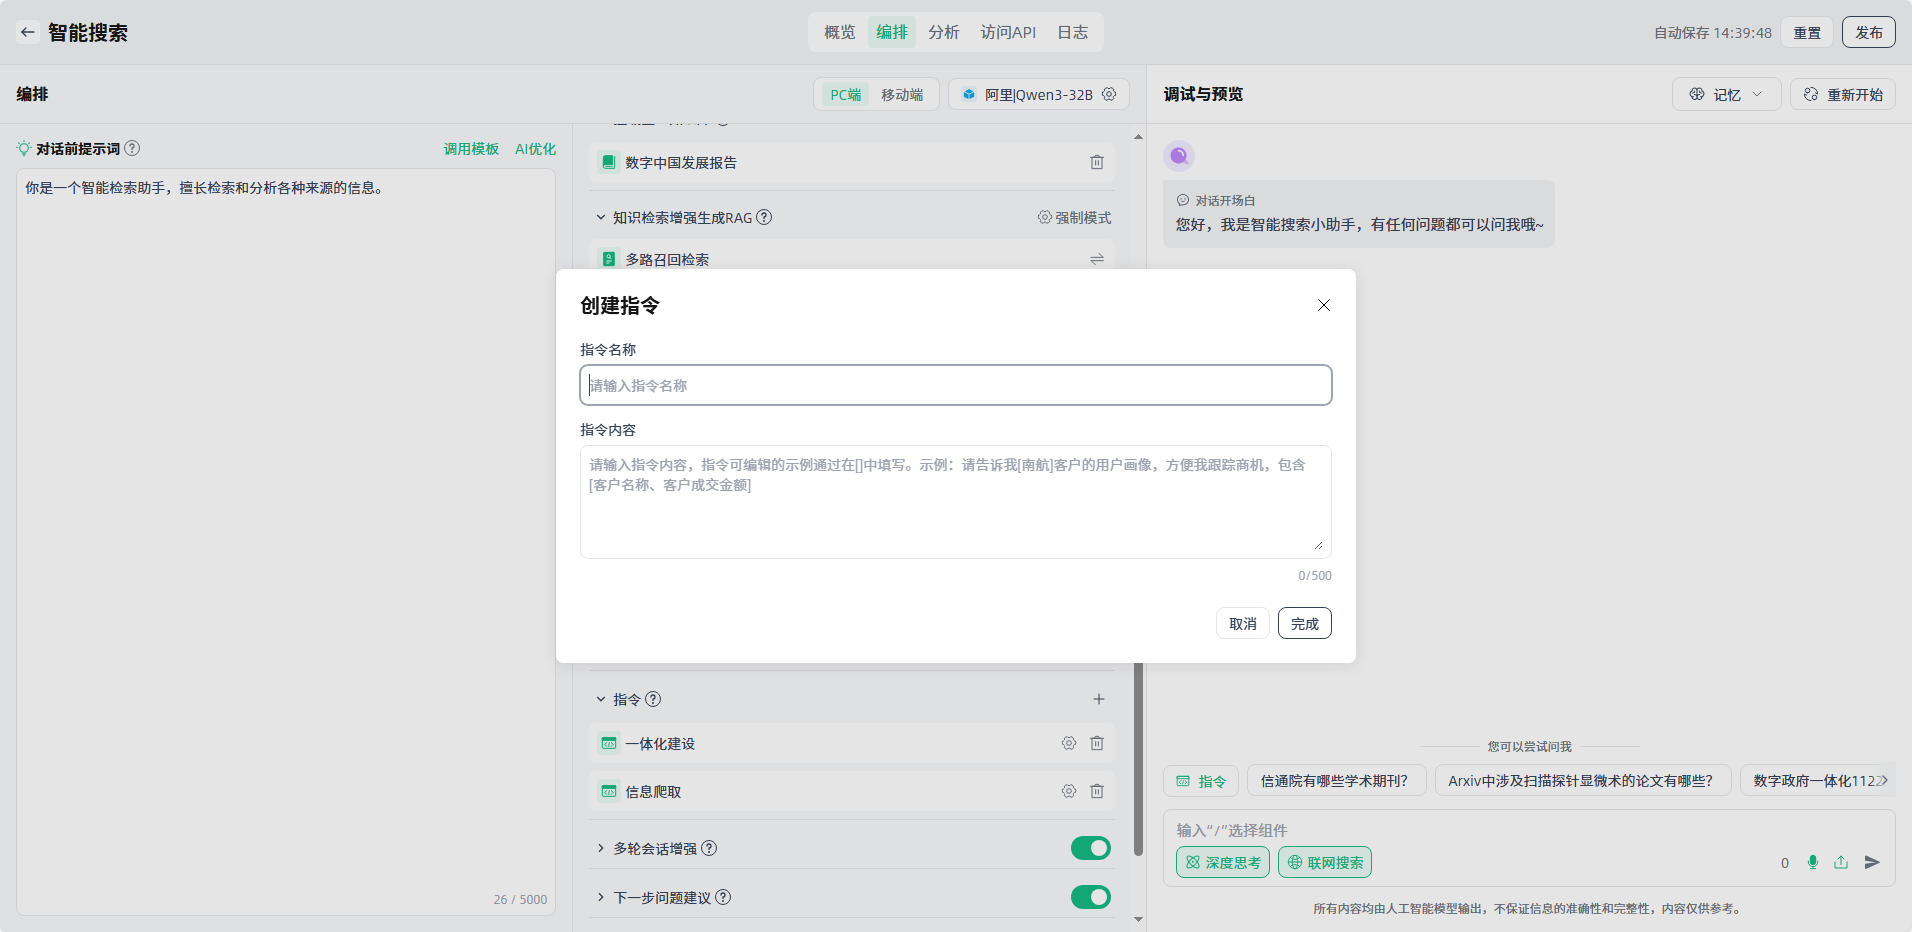Click the 完成 button in dialog
Viewport: 1912px width, 932px height.
[x=1304, y=623]
